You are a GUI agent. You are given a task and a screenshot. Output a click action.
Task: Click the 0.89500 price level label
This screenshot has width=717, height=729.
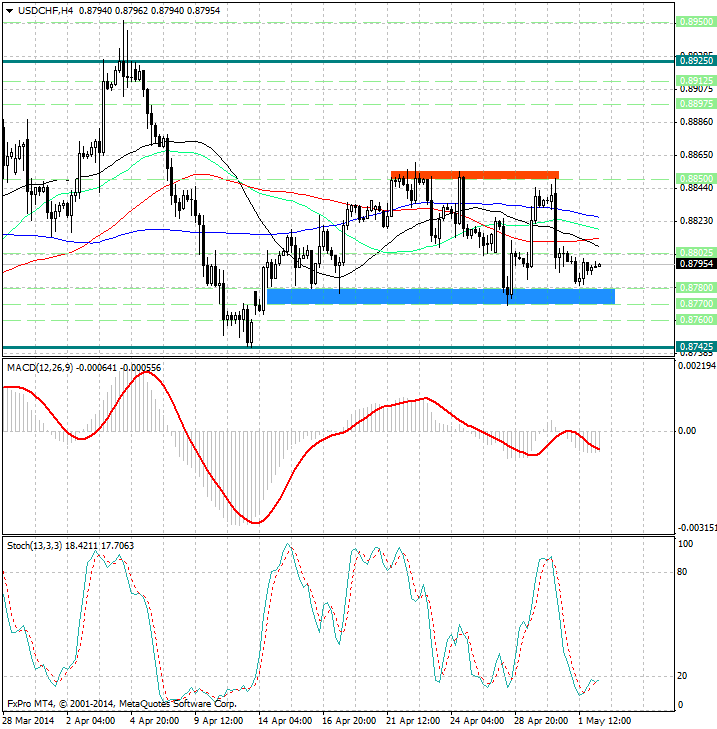tap(696, 22)
